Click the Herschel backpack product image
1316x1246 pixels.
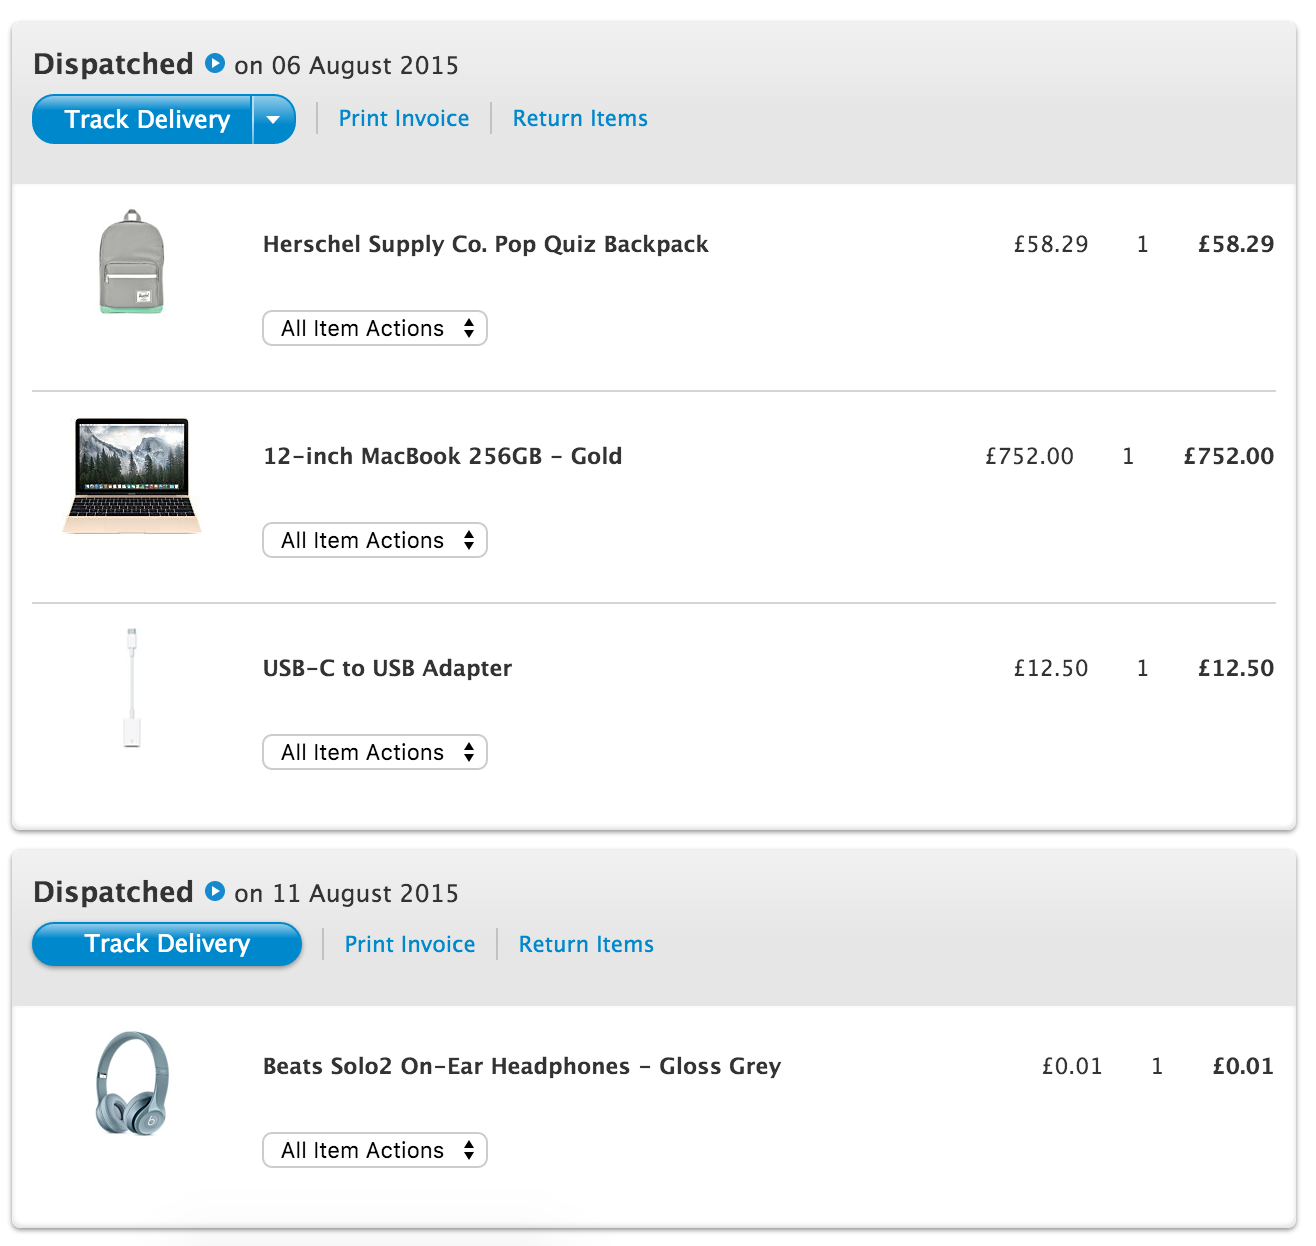(x=132, y=262)
